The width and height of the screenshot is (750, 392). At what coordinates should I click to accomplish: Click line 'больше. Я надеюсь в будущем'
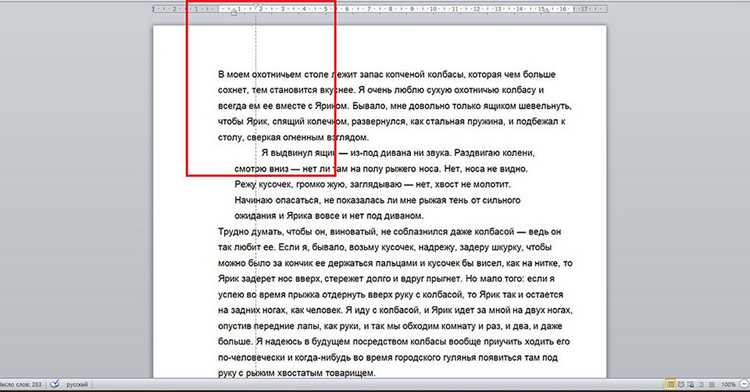coord(394,342)
